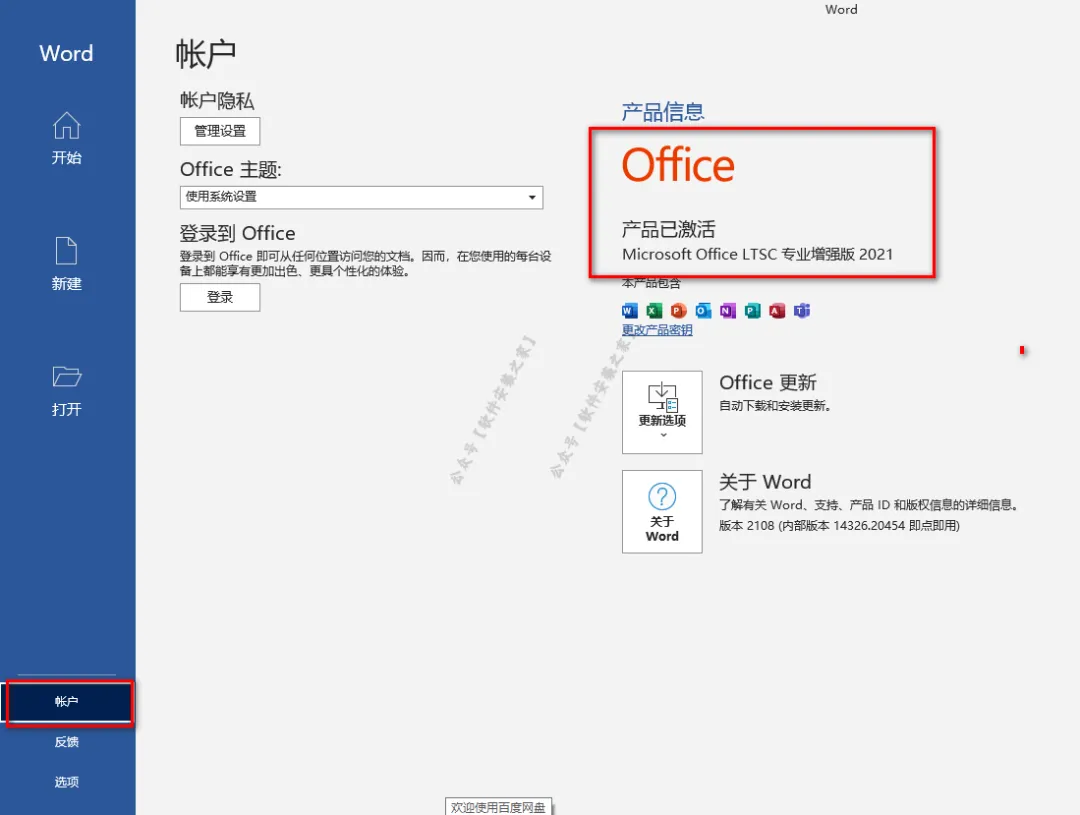The image size is (1080, 815).
Task: Click the 登录 sign-in button
Action: (220, 298)
